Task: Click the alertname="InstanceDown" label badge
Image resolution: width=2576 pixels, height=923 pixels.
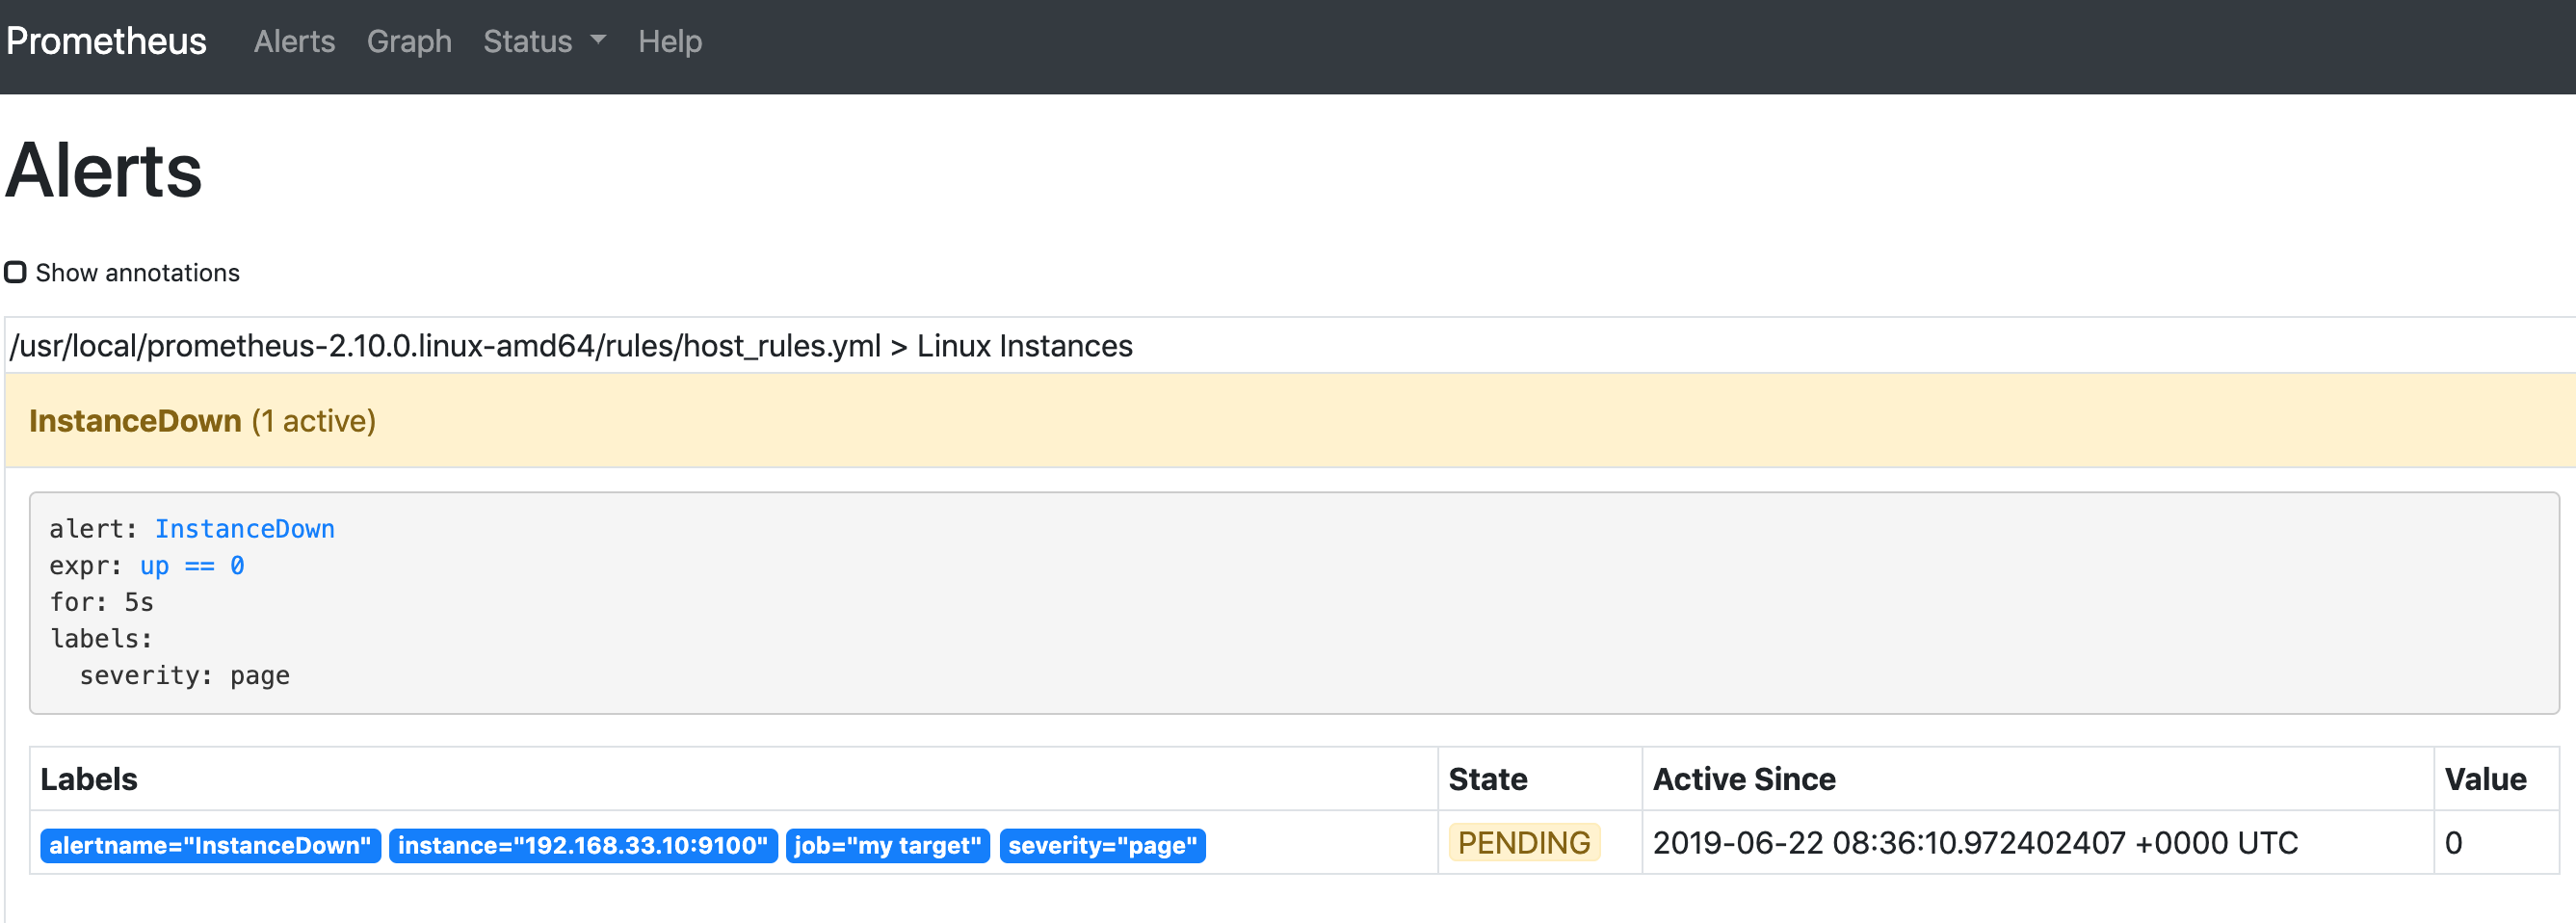Action: 210,846
